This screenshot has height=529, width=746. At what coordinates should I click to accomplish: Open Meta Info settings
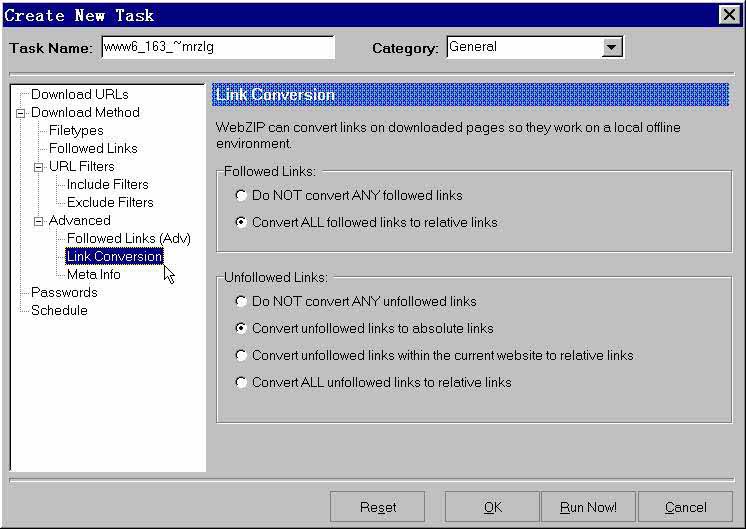click(x=93, y=275)
